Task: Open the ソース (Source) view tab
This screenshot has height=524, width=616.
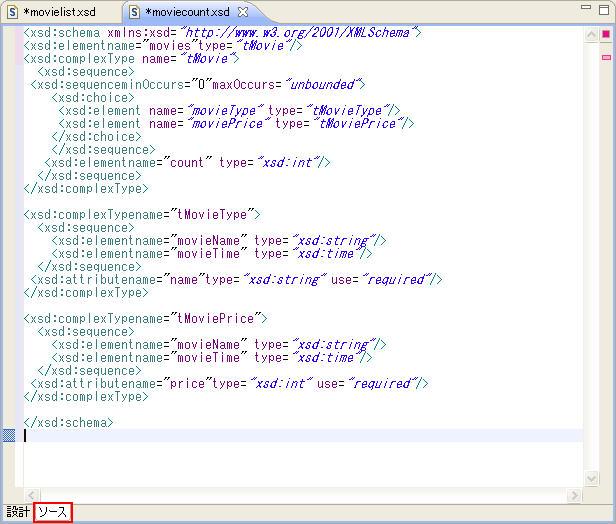Action: point(53,512)
